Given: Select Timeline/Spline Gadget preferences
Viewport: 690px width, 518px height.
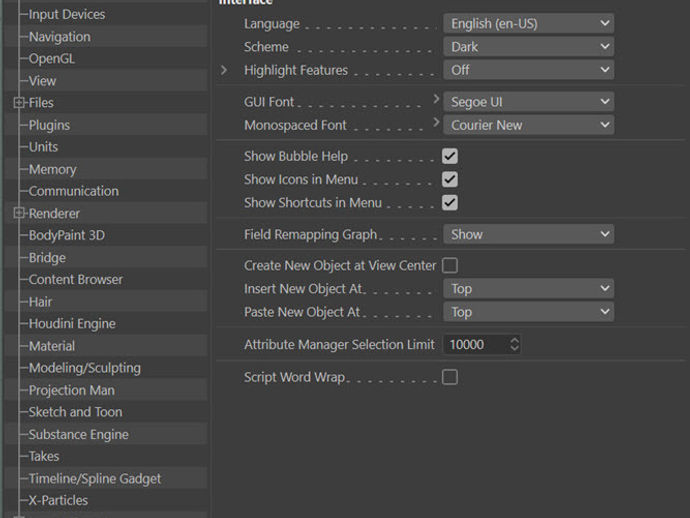Looking at the screenshot, I should coord(95,479).
